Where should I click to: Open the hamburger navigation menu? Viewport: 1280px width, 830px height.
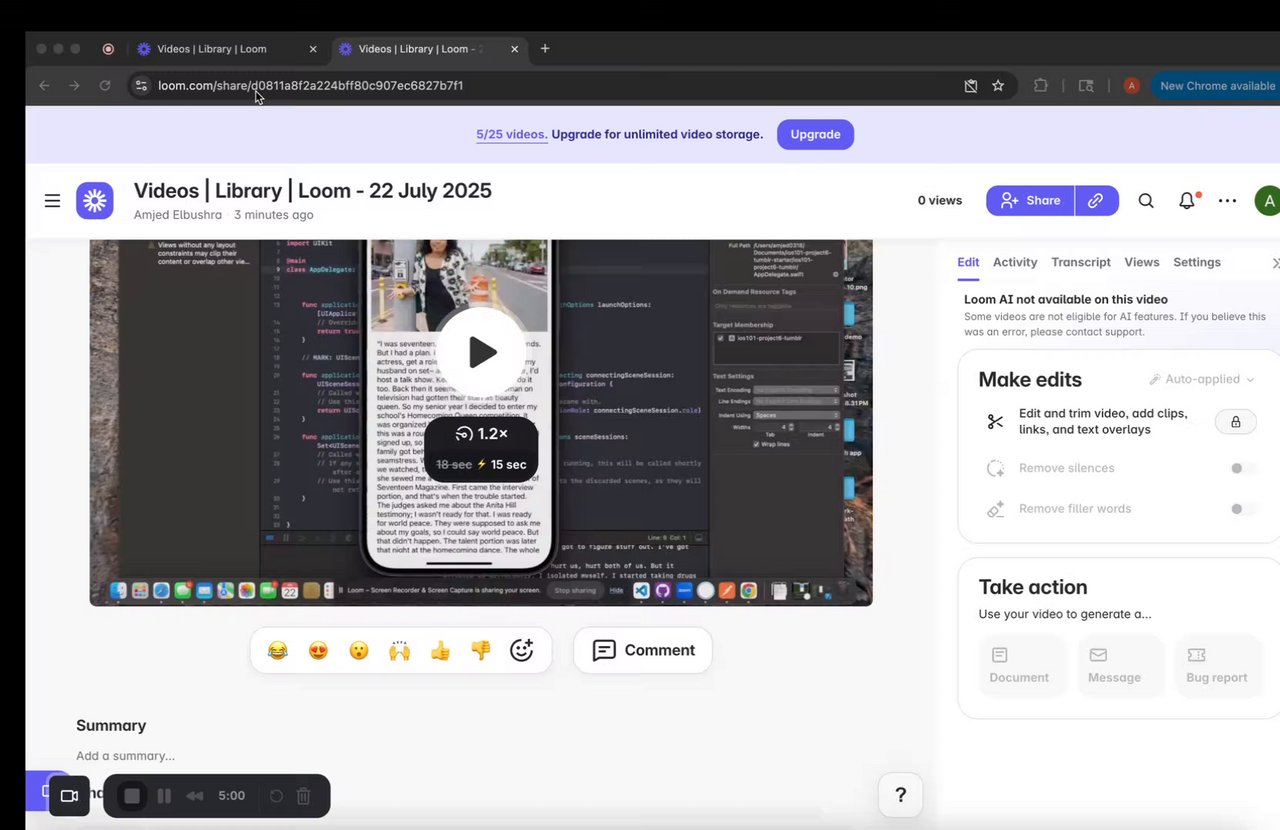pos(53,201)
